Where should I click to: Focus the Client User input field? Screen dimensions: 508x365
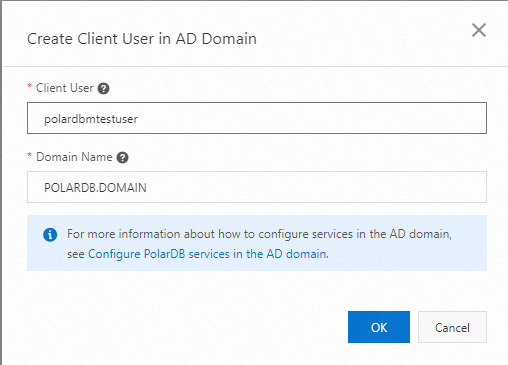click(x=257, y=118)
